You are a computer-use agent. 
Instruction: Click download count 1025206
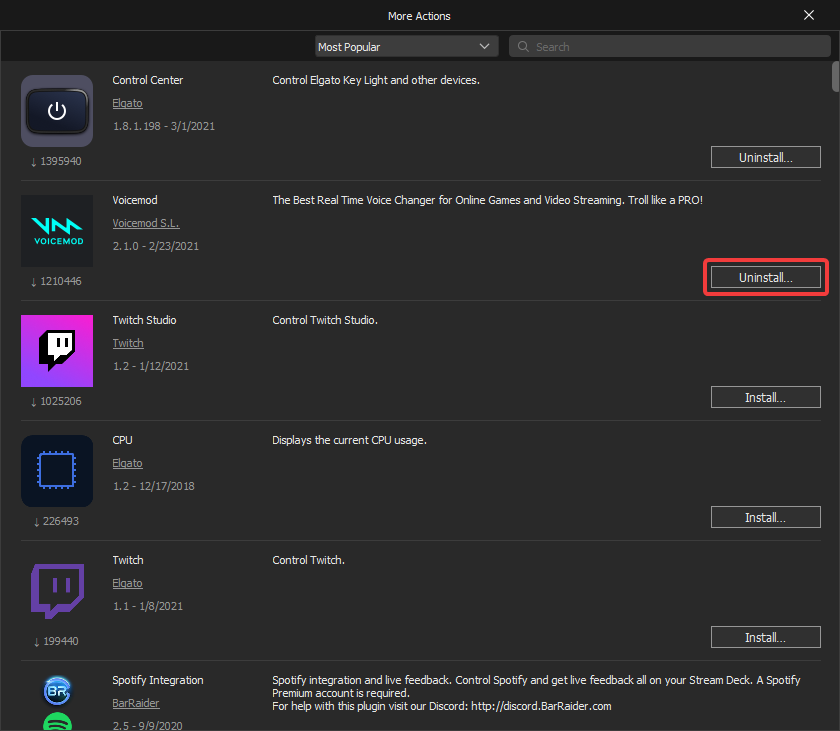click(x=56, y=401)
